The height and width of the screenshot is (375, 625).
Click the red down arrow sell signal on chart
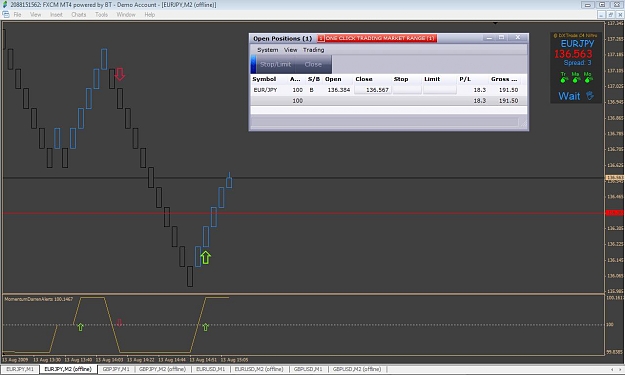120,74
